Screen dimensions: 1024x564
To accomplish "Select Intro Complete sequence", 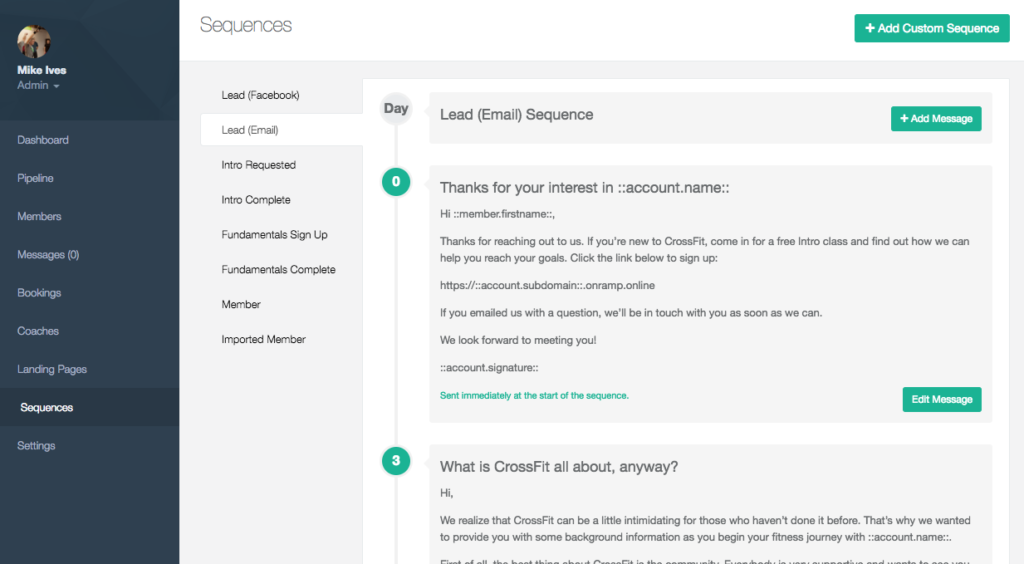I will coord(255,200).
